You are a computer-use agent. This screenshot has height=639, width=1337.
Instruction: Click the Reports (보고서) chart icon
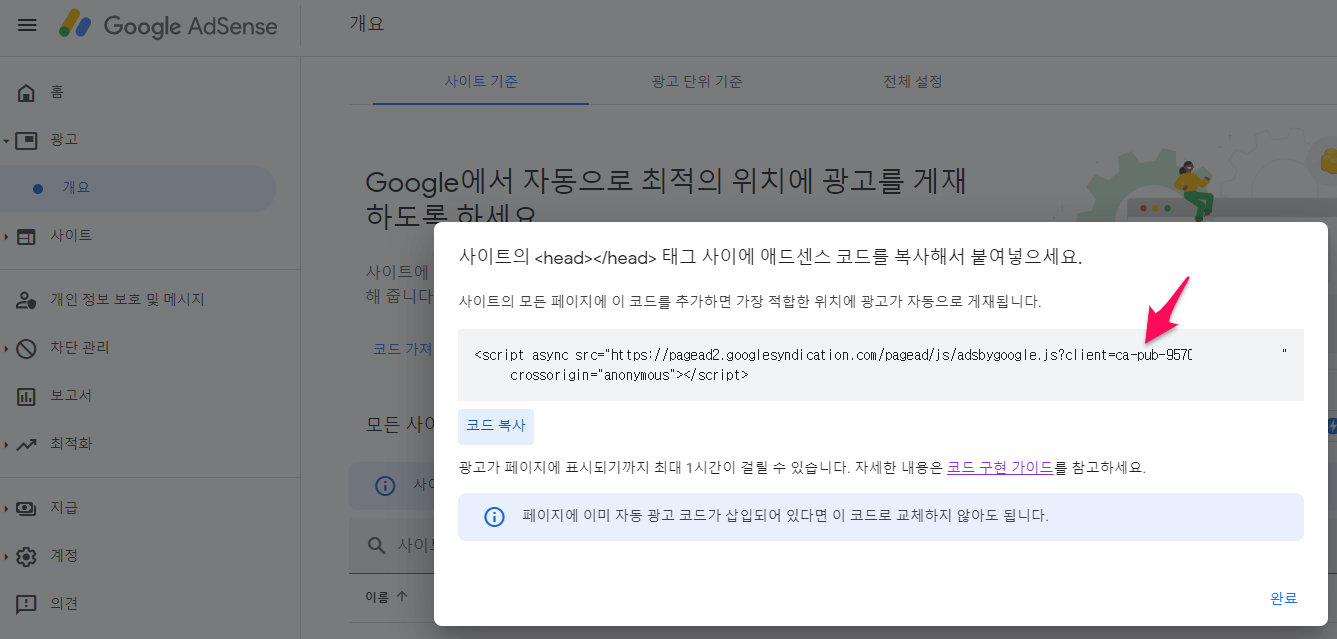[x=27, y=396]
